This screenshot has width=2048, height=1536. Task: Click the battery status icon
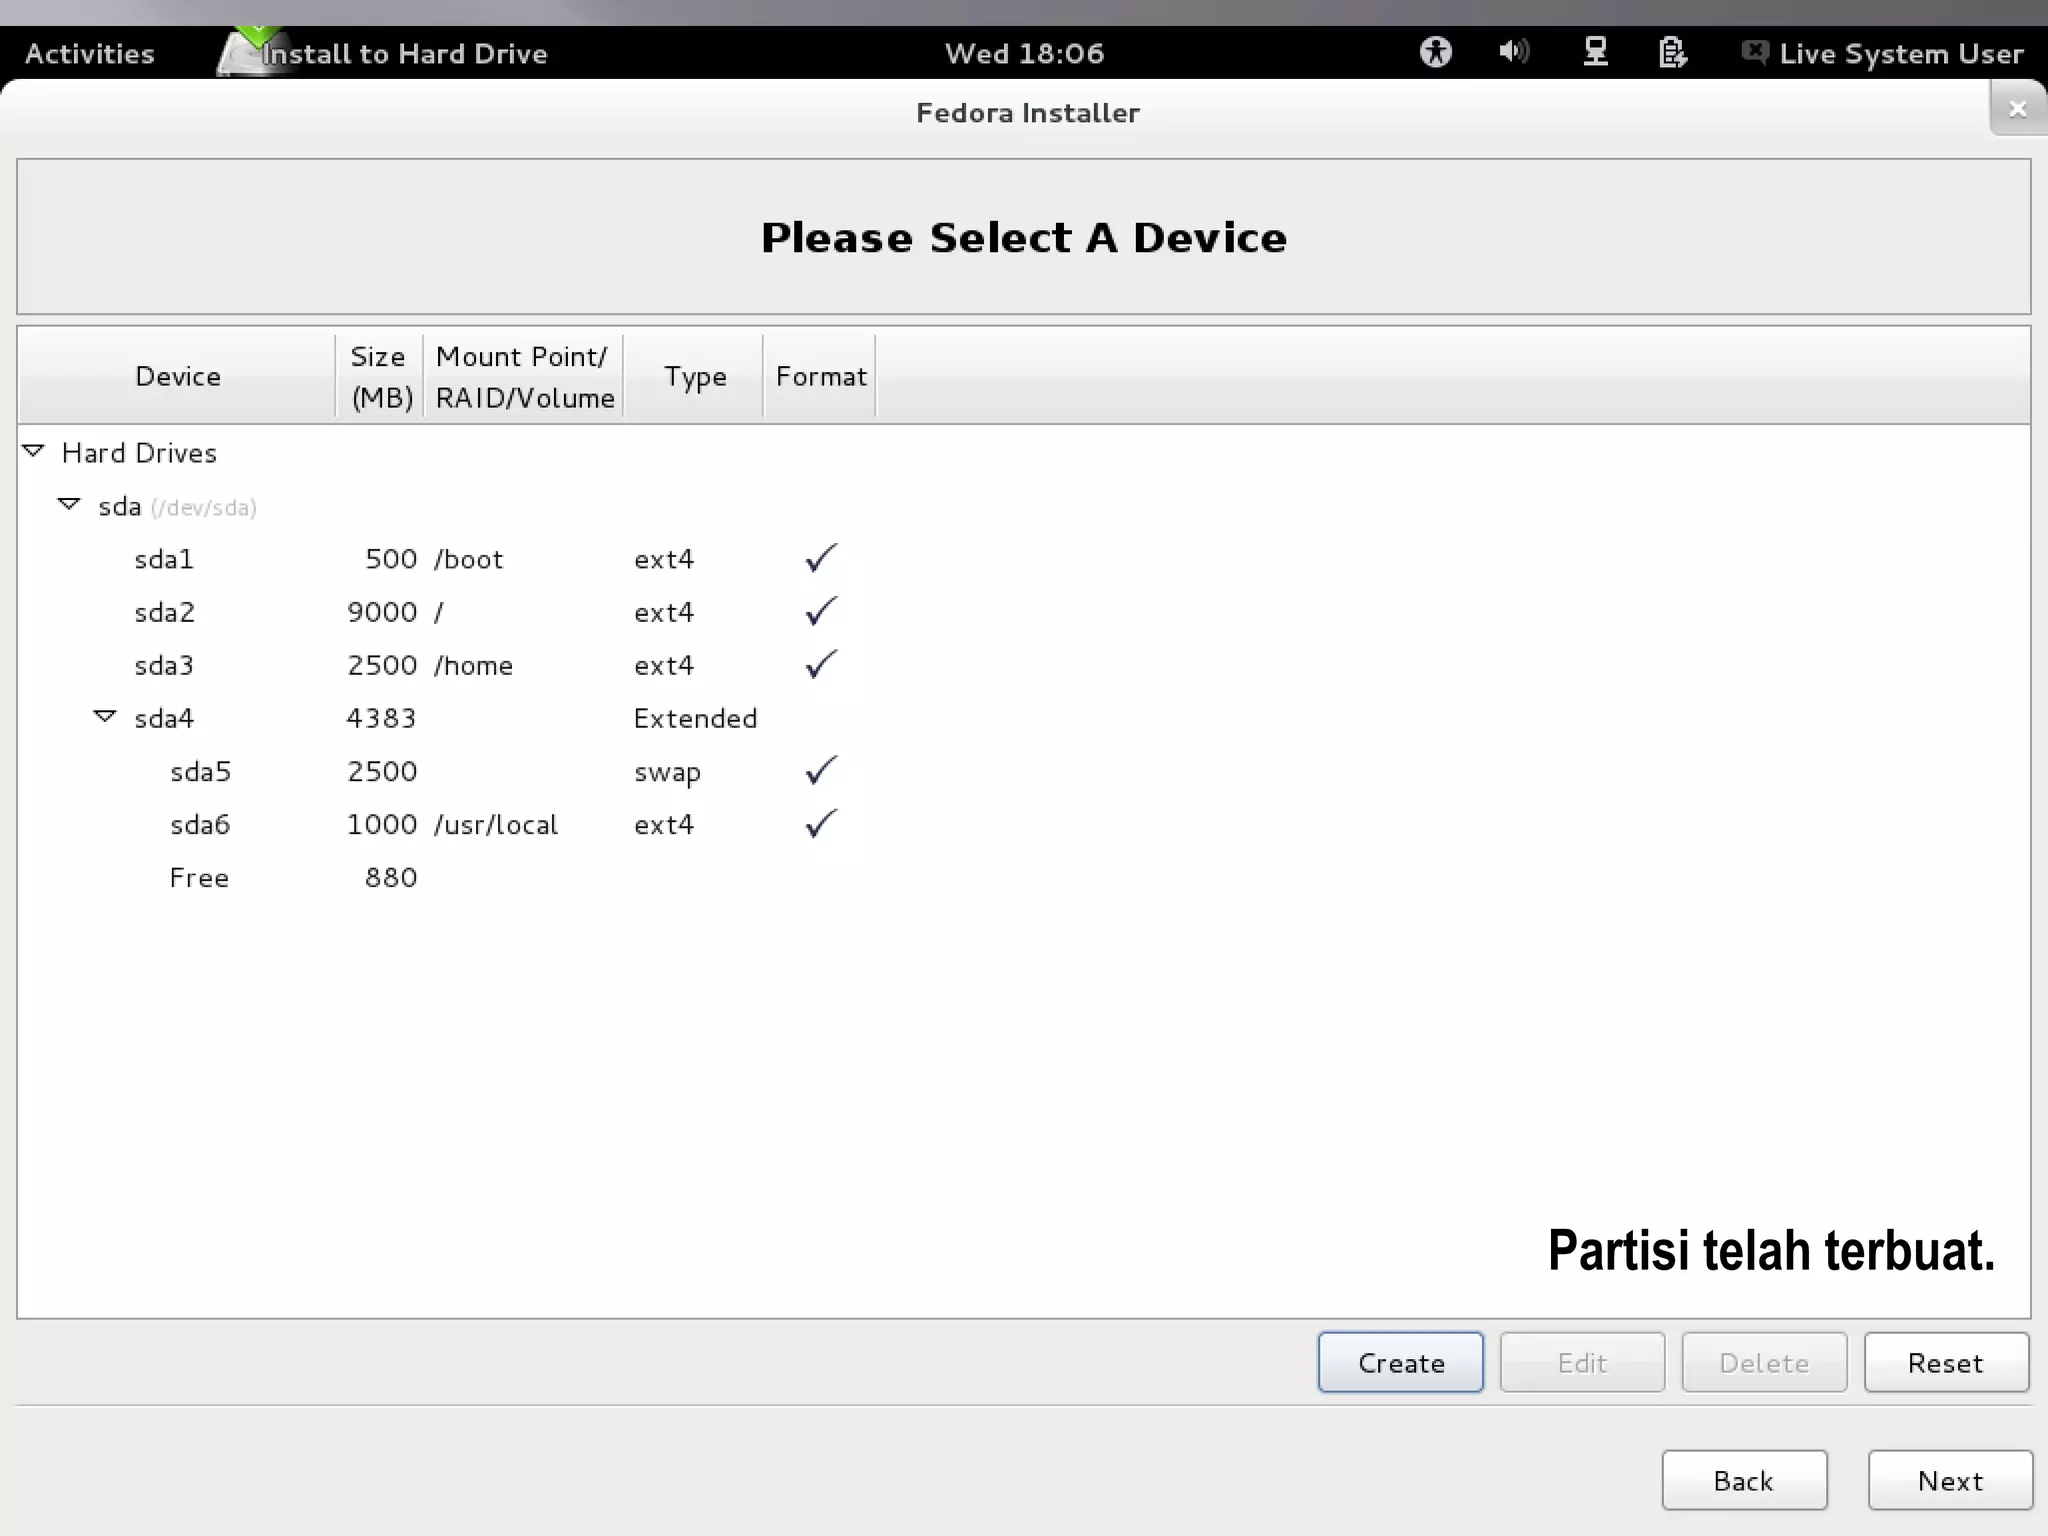pyautogui.click(x=1672, y=52)
